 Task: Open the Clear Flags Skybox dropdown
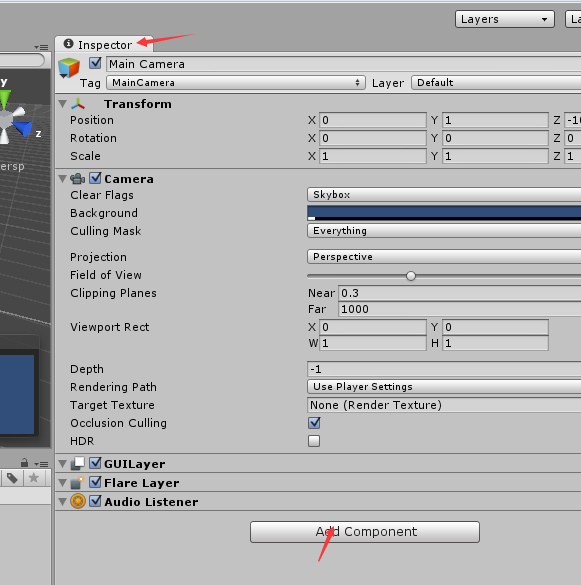click(444, 195)
